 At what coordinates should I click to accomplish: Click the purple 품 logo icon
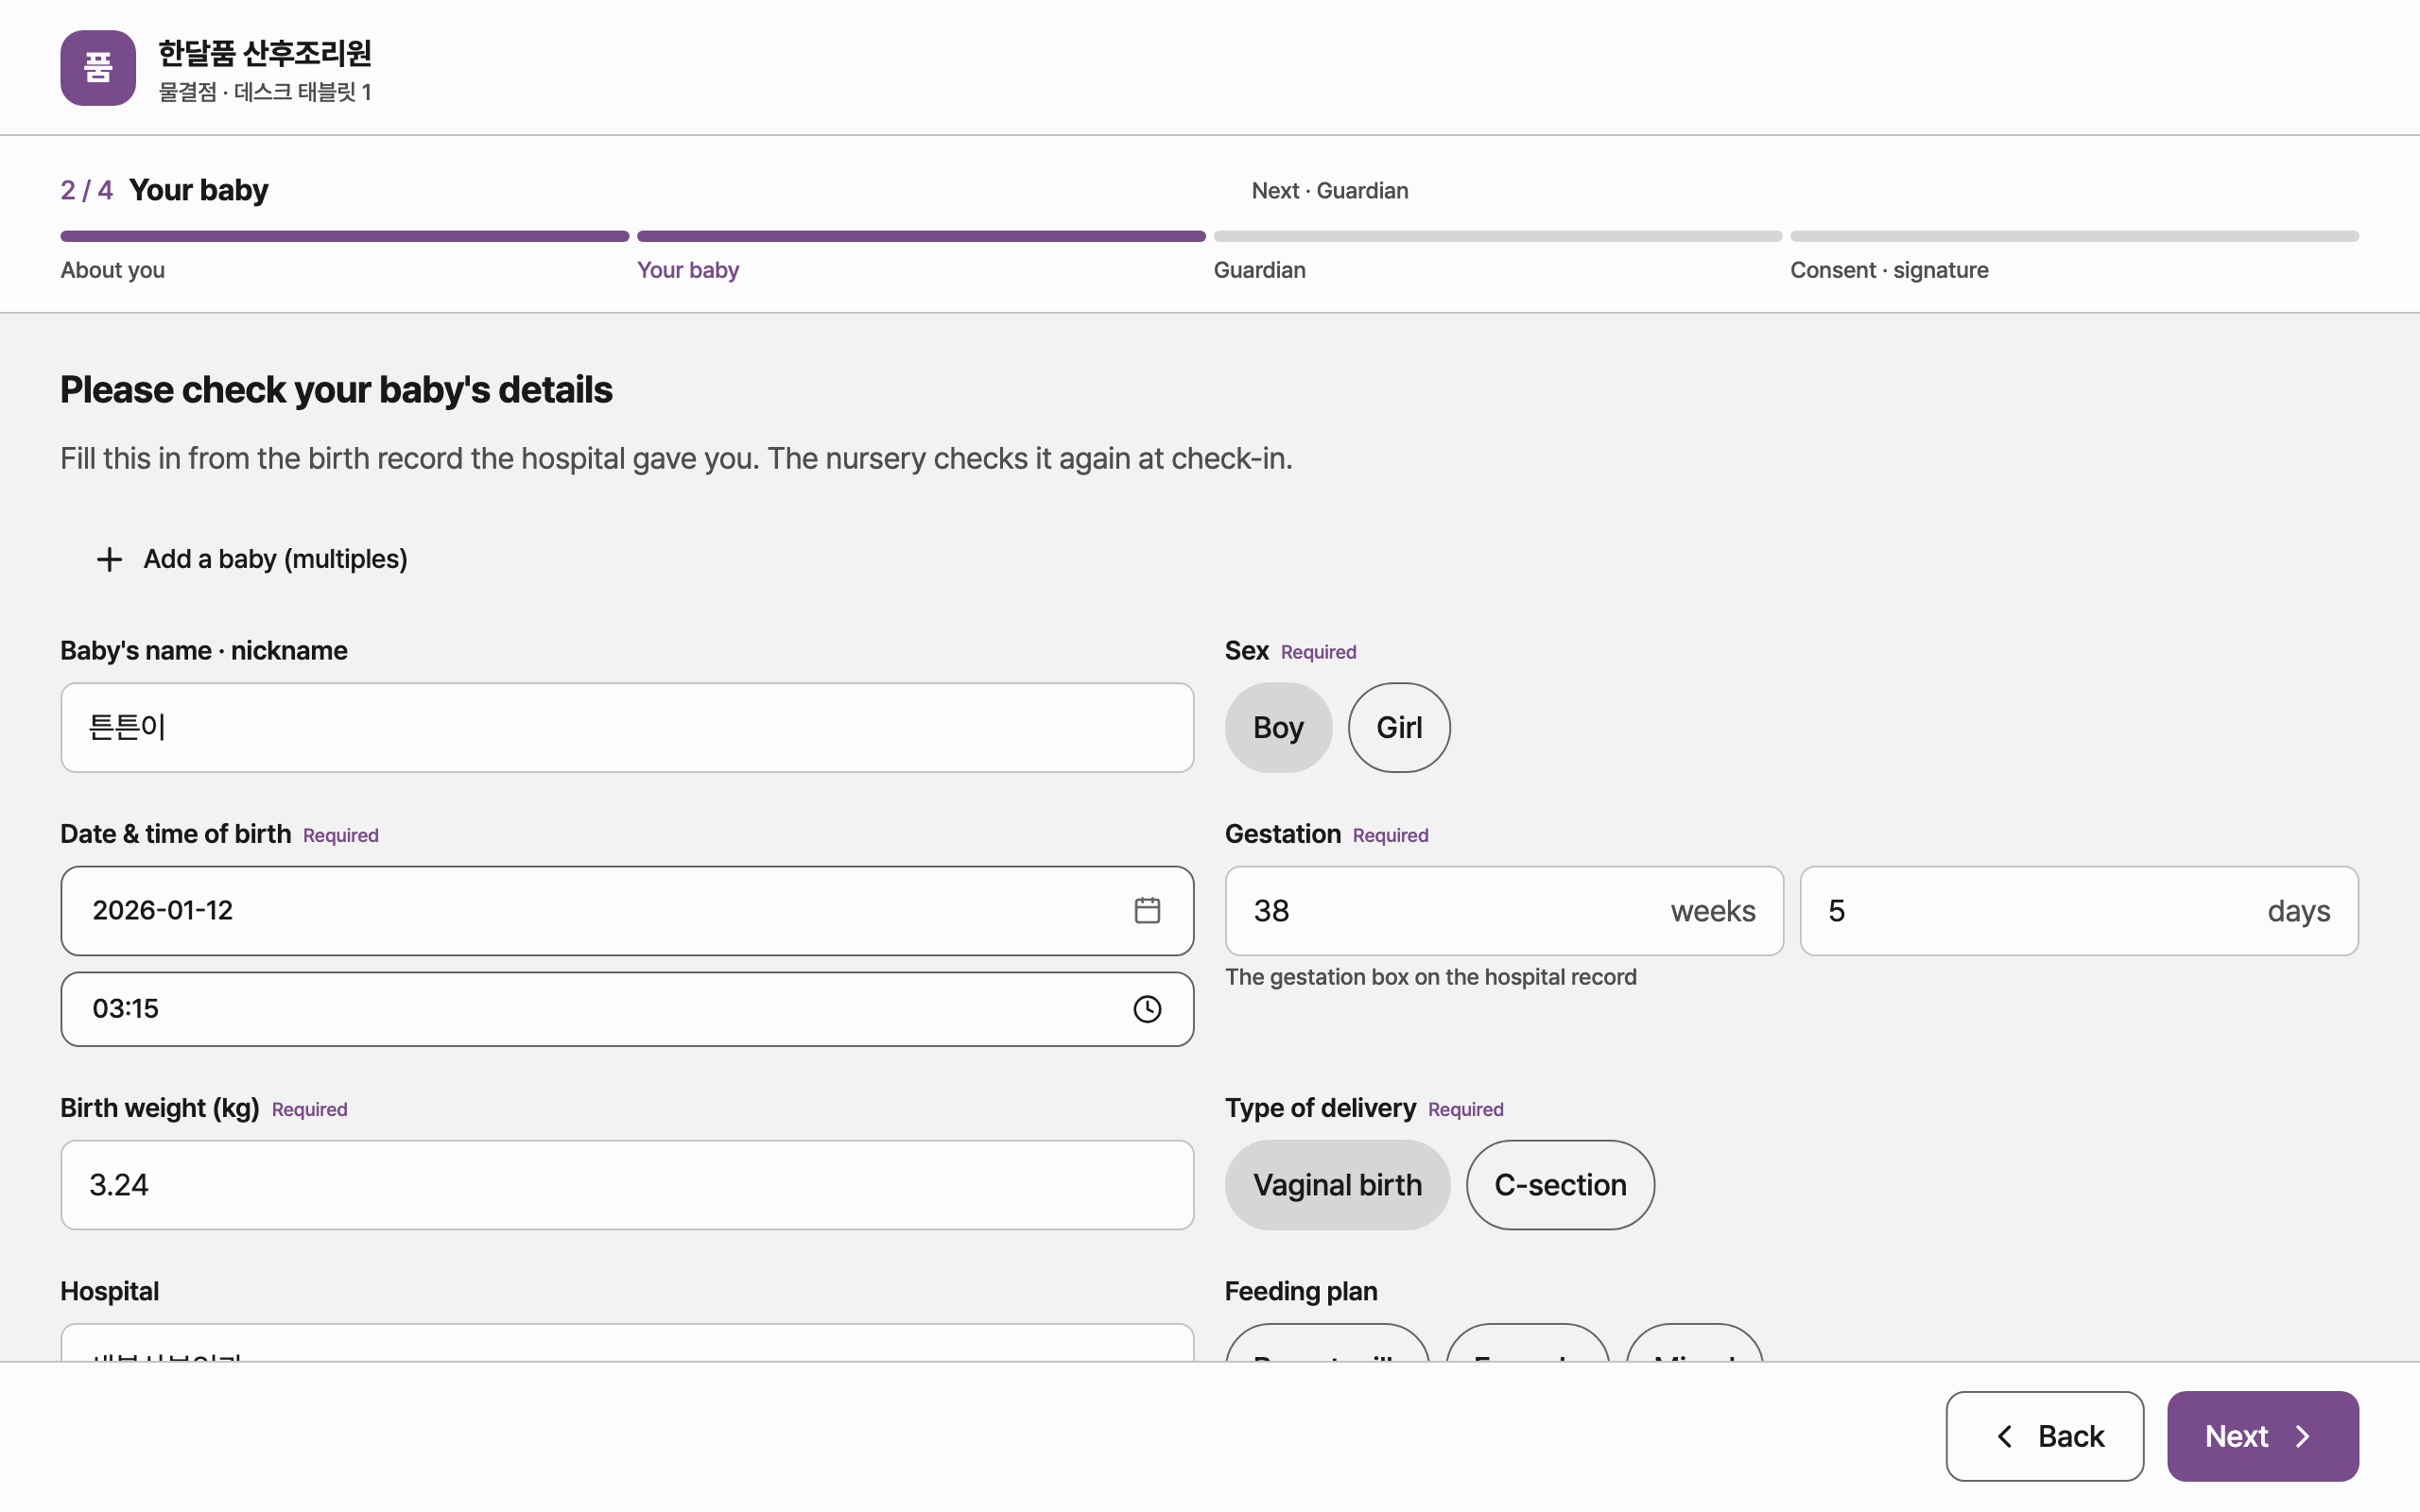tap(98, 68)
